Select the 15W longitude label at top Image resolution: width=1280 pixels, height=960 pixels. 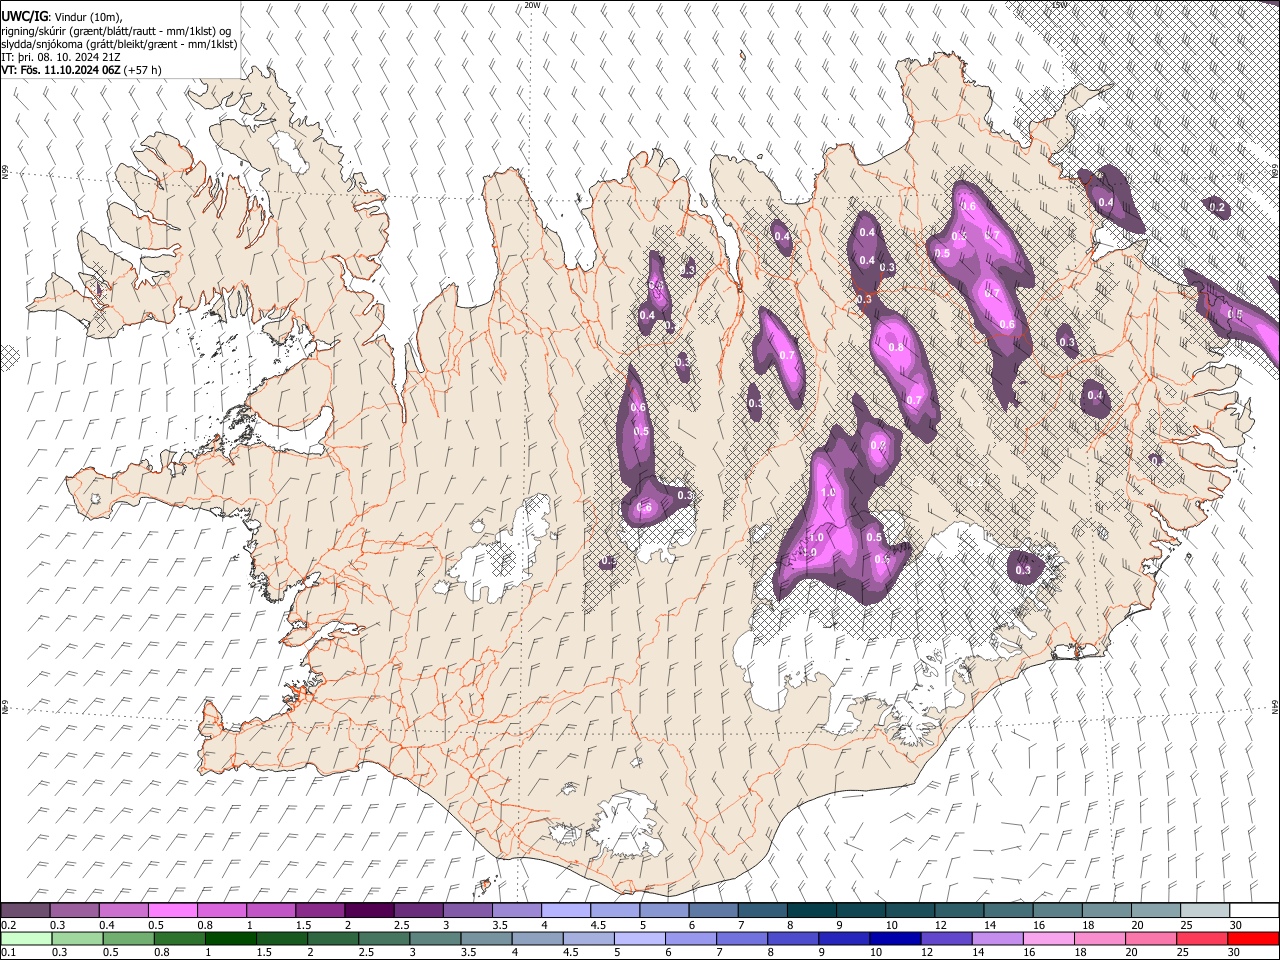[x=1060, y=5]
